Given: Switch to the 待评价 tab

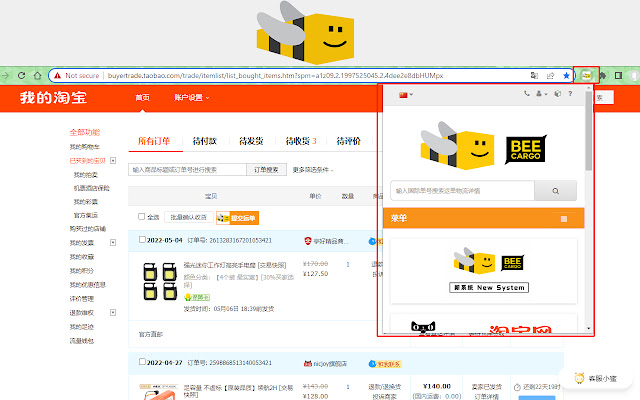Looking at the screenshot, I should pyautogui.click(x=348, y=141).
